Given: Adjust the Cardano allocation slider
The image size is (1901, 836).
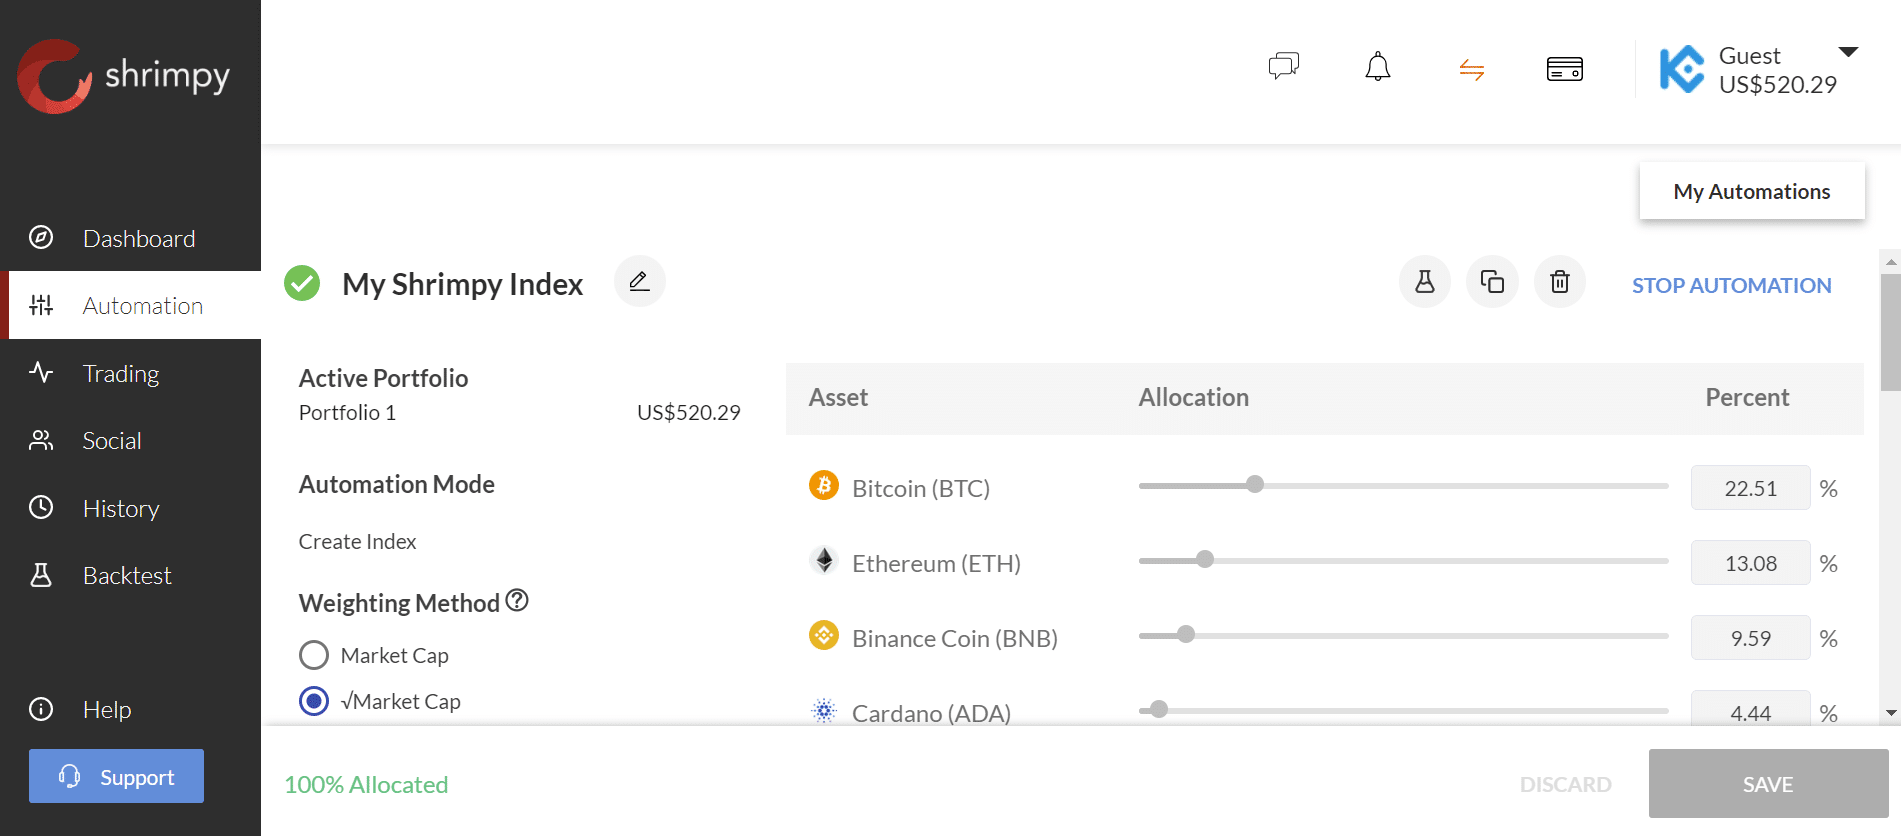Looking at the screenshot, I should point(1159,710).
